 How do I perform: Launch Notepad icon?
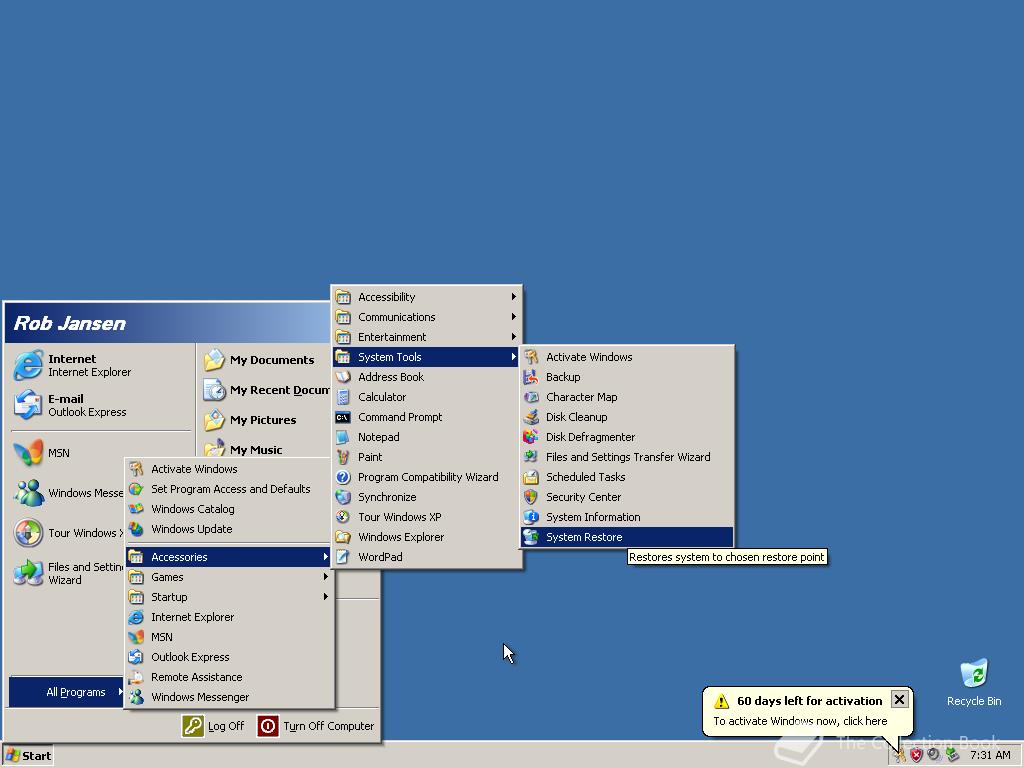pos(343,437)
